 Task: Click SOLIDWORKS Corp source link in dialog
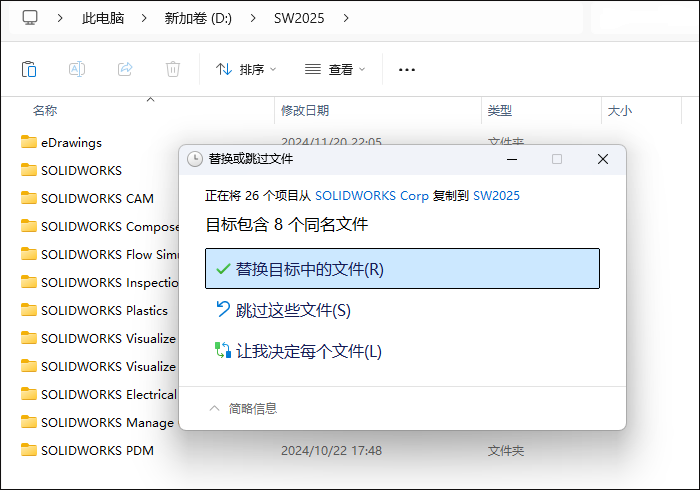click(x=372, y=195)
